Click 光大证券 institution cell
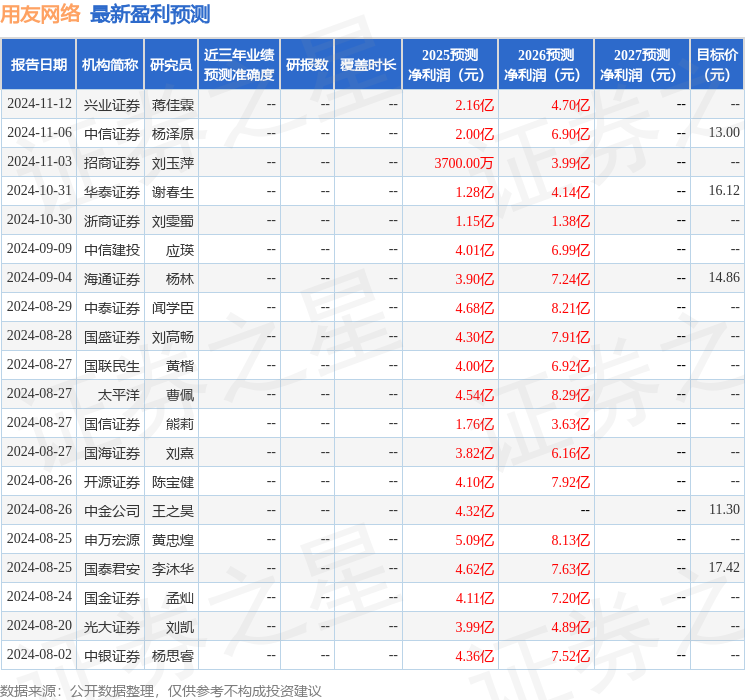This screenshot has height=700, width=745. click(x=112, y=627)
